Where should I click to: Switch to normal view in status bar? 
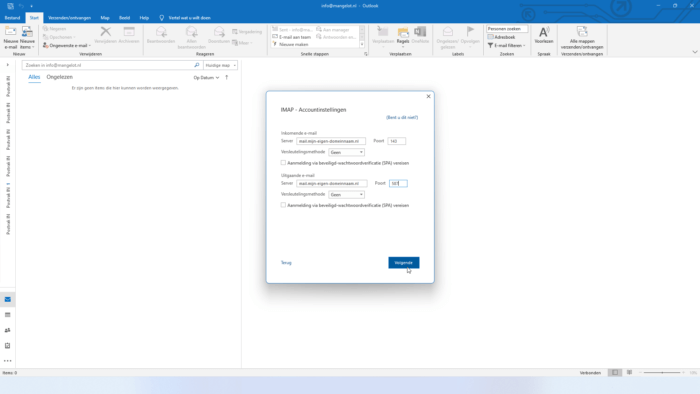point(615,373)
